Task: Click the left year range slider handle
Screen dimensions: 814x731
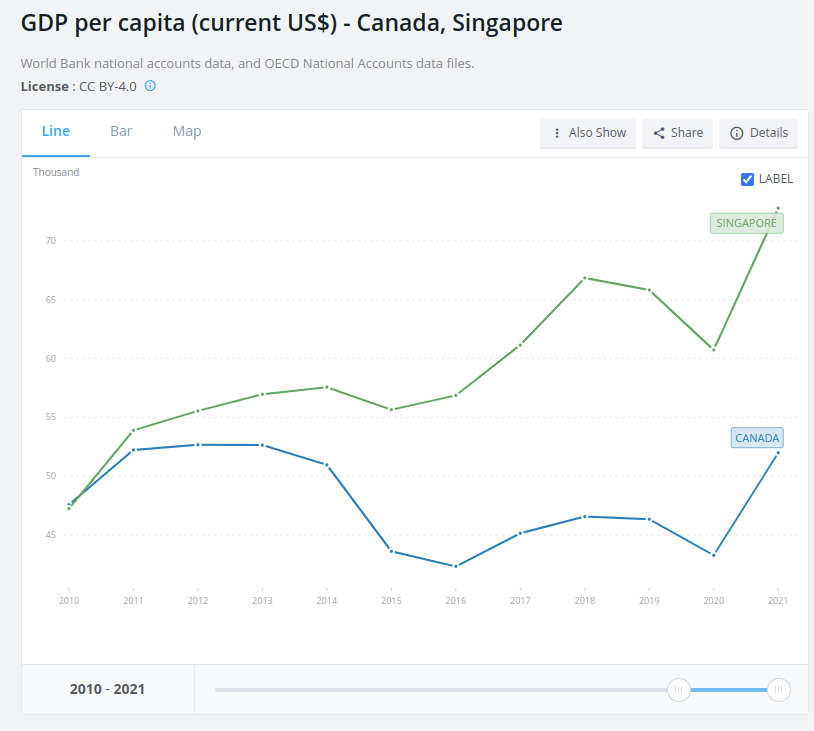Action: [x=679, y=689]
